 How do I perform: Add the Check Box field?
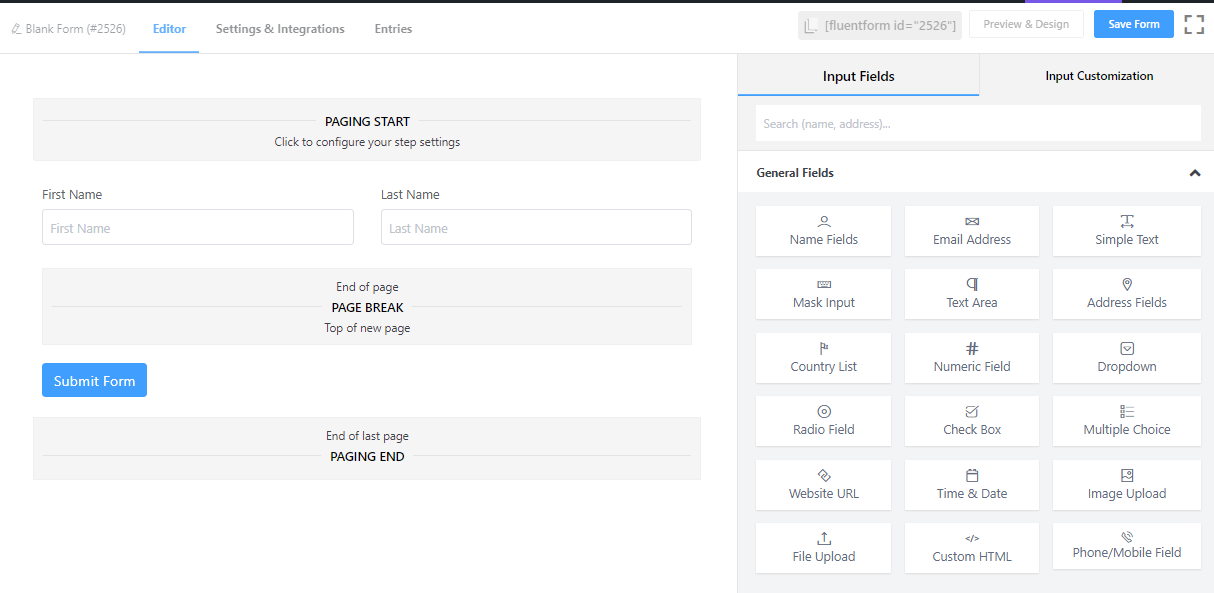(972, 421)
